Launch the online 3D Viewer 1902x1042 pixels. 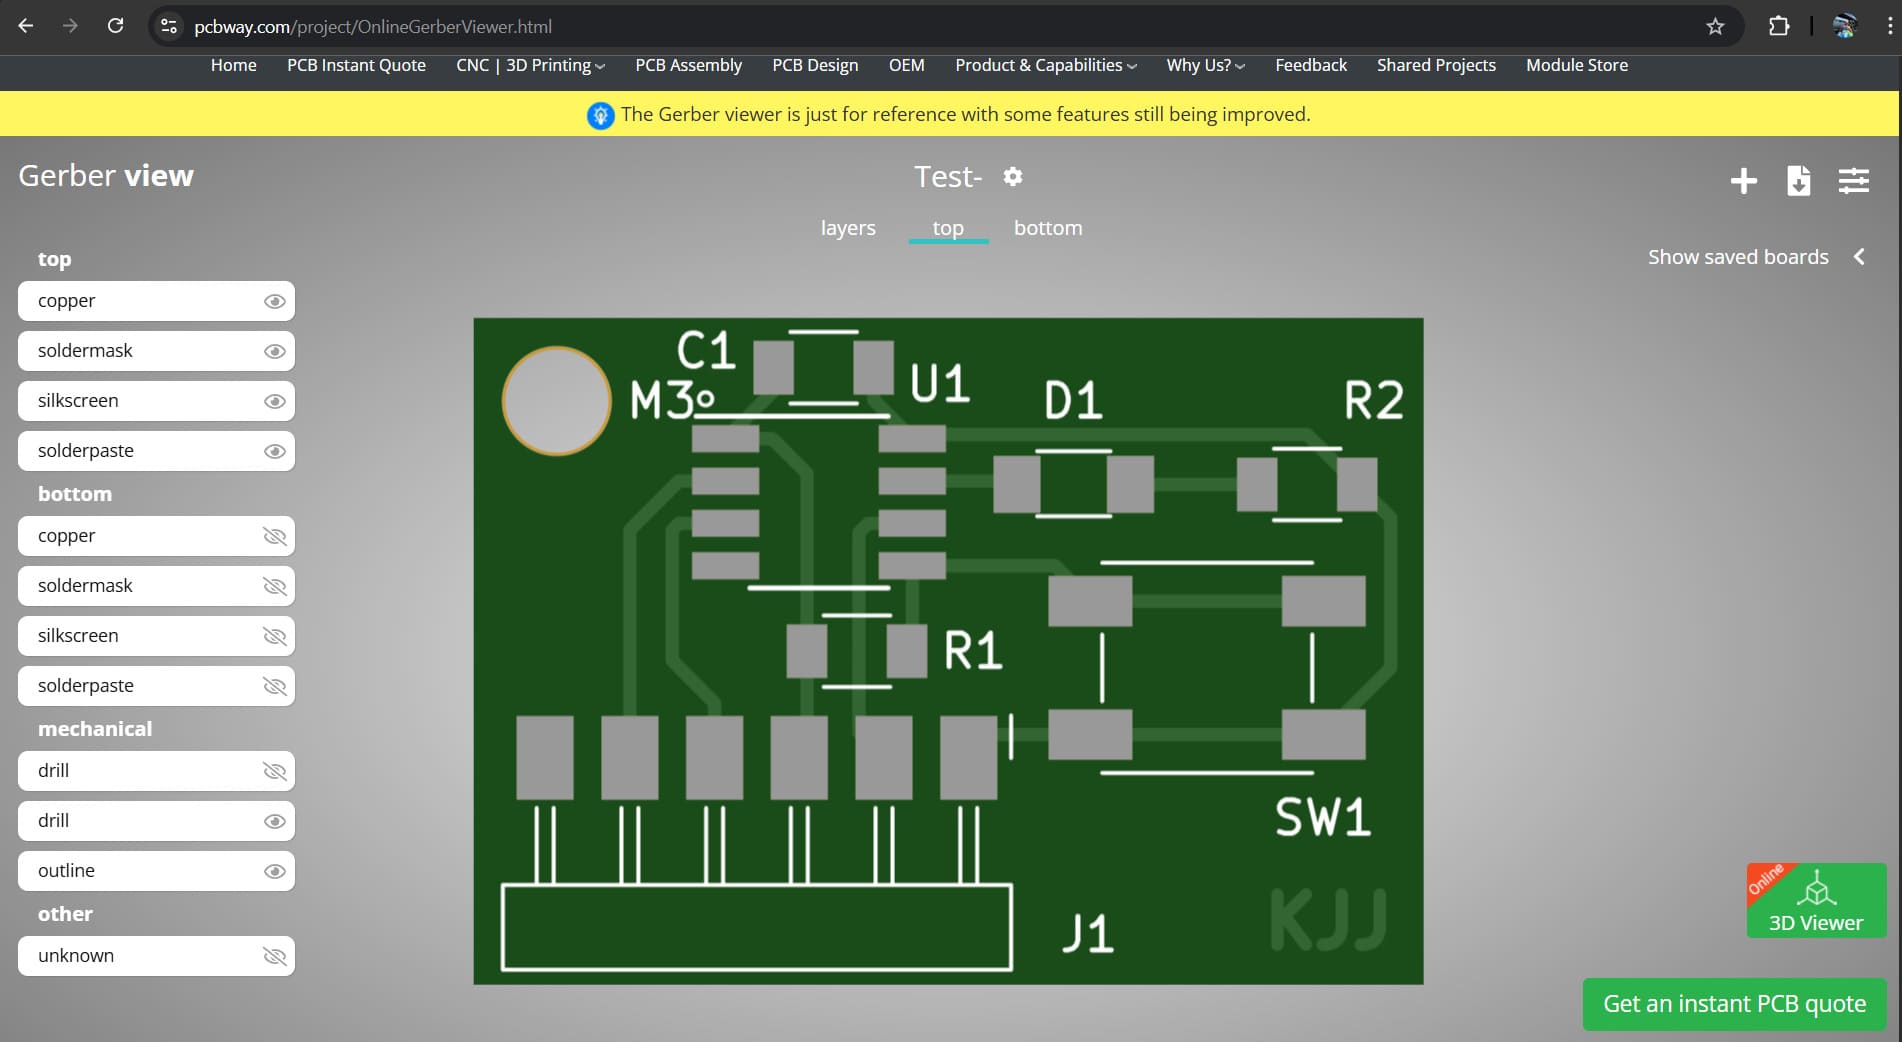click(1815, 900)
